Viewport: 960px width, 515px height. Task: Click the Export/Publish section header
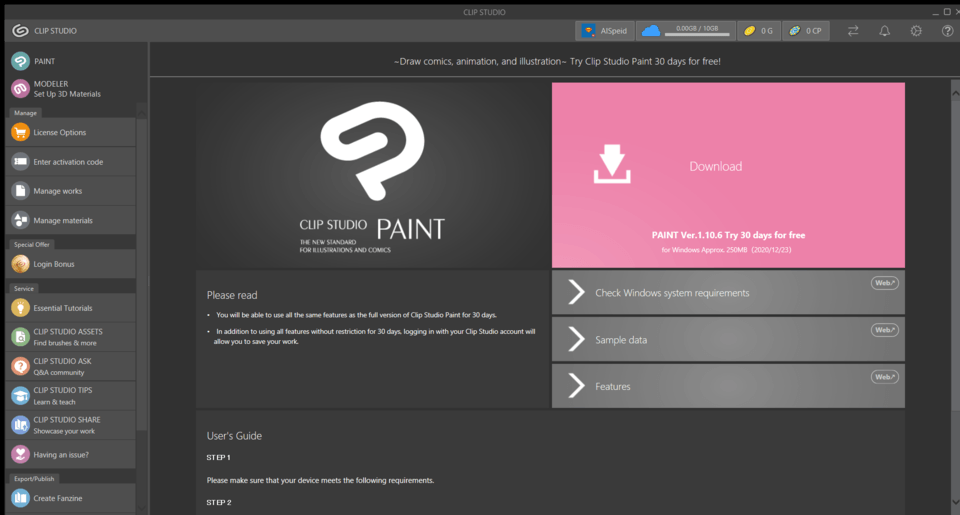click(x=34, y=479)
